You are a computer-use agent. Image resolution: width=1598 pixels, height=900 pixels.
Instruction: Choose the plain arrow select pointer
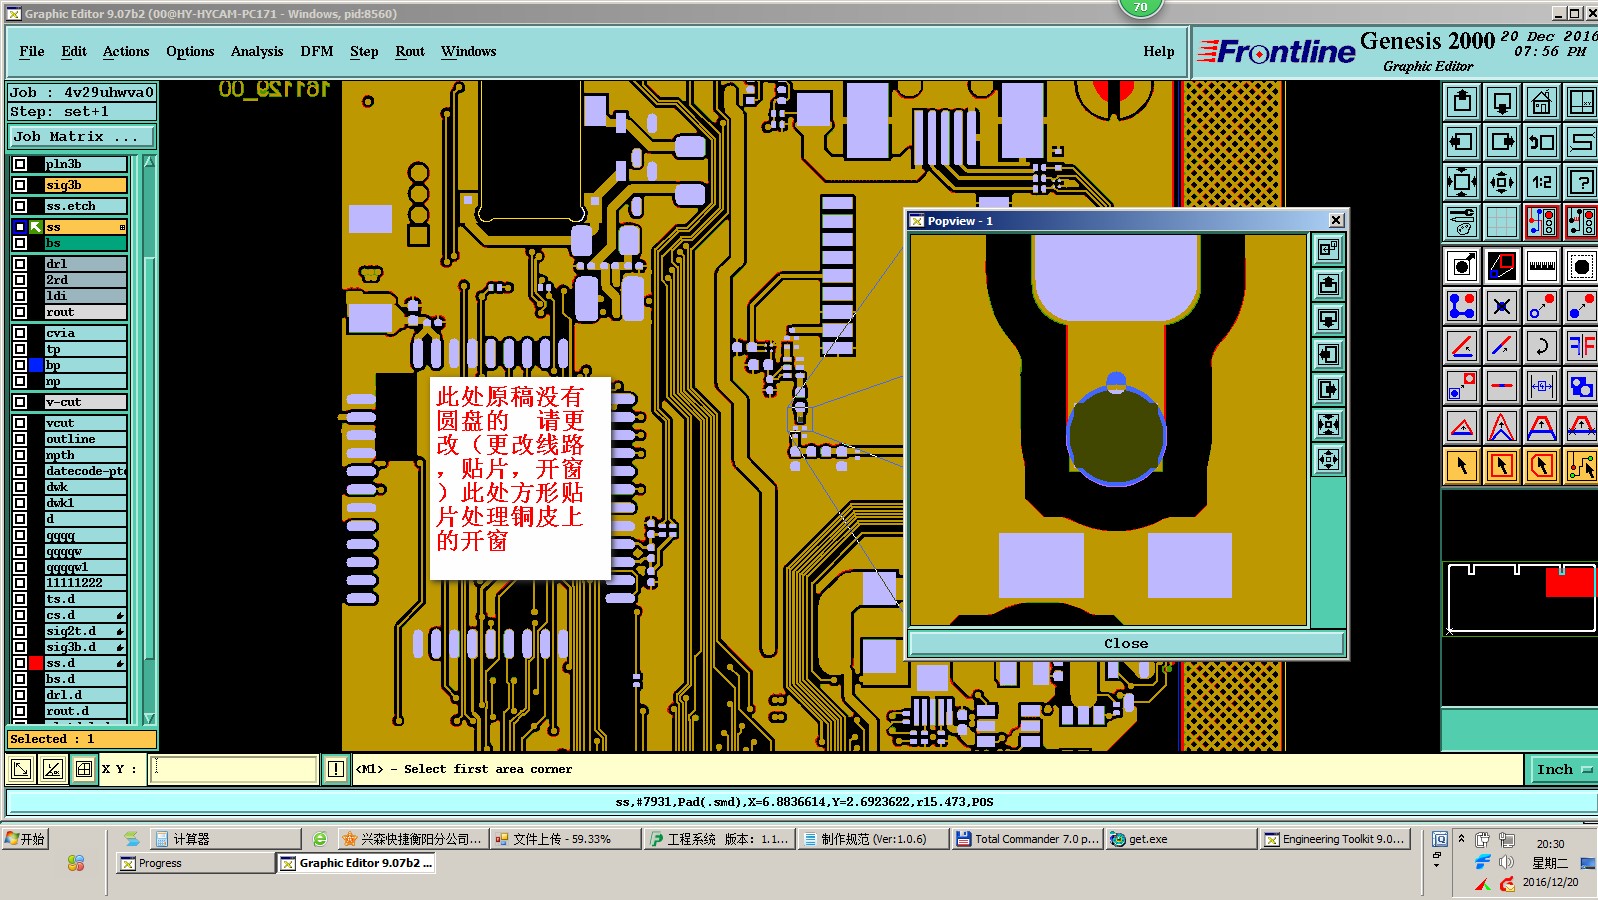(1462, 466)
